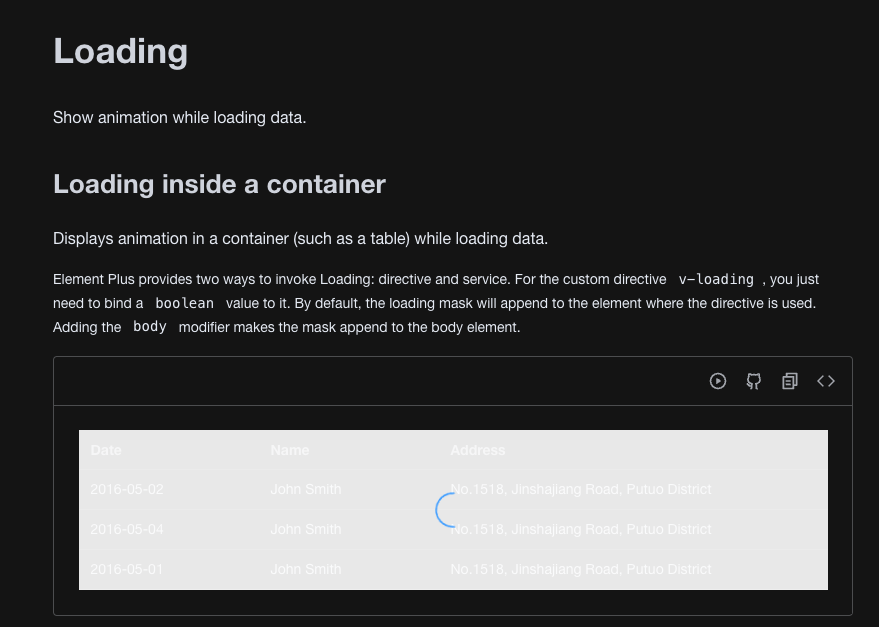
Task: Click the "body" inline code
Action: tap(150, 327)
